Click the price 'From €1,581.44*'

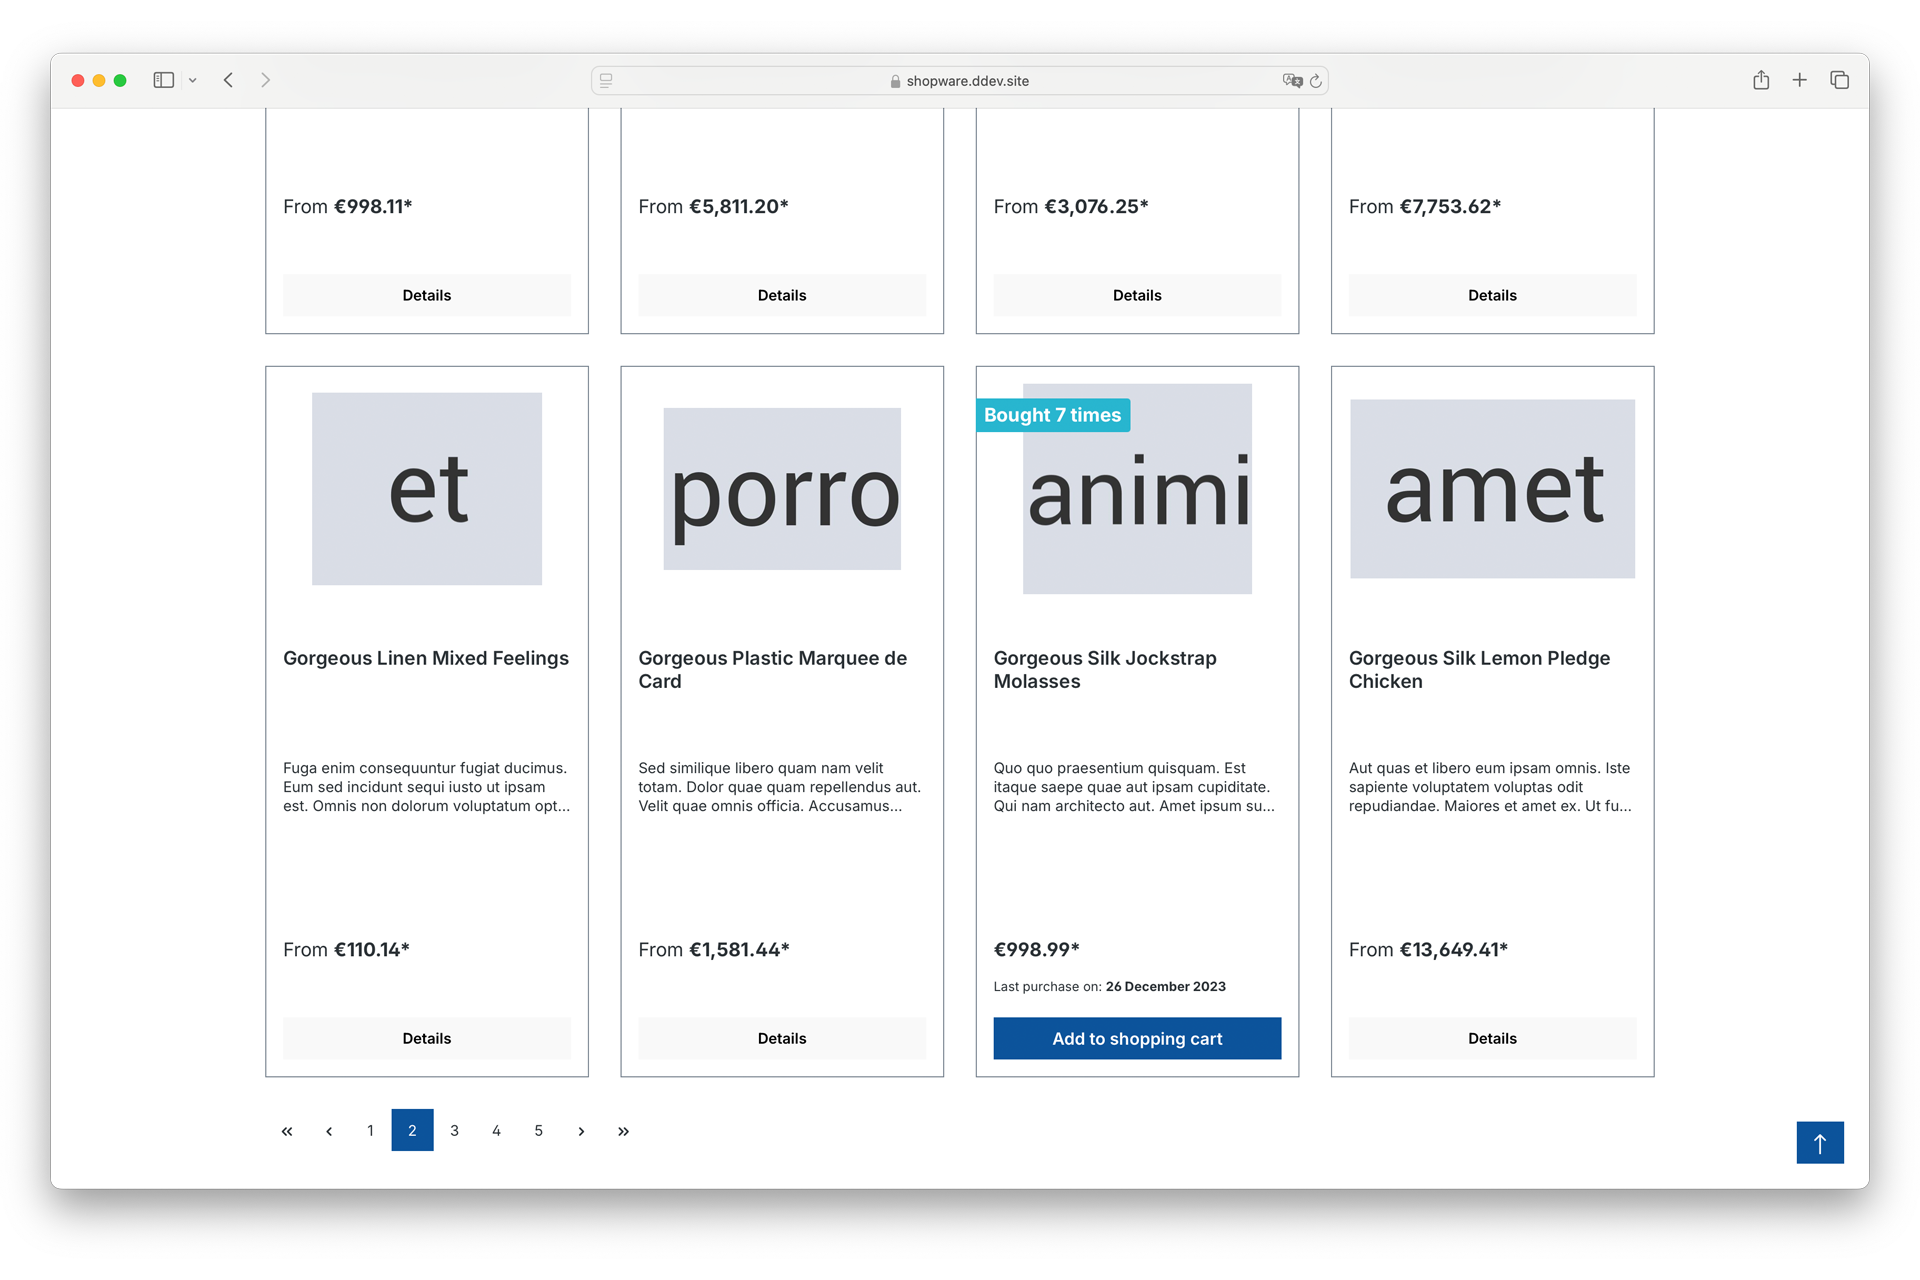coord(714,949)
